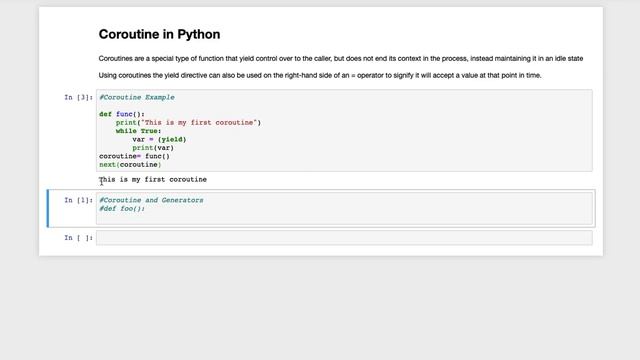Click the 'Coroutine in Python' heading
Image resolution: width=640 pixels, height=360 pixels.
(159, 34)
